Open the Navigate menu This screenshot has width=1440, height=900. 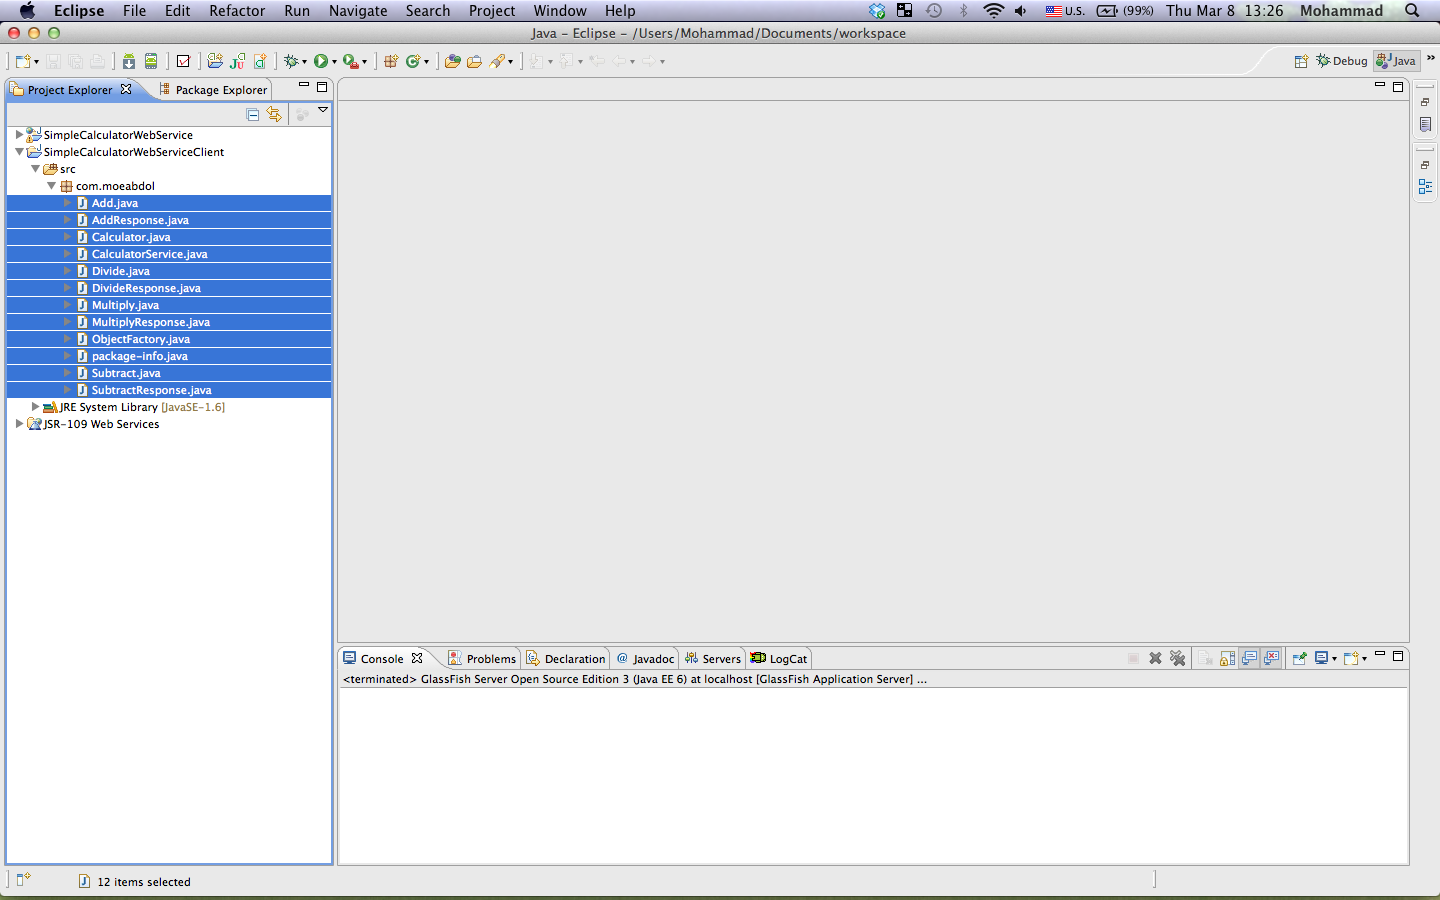[x=357, y=11]
